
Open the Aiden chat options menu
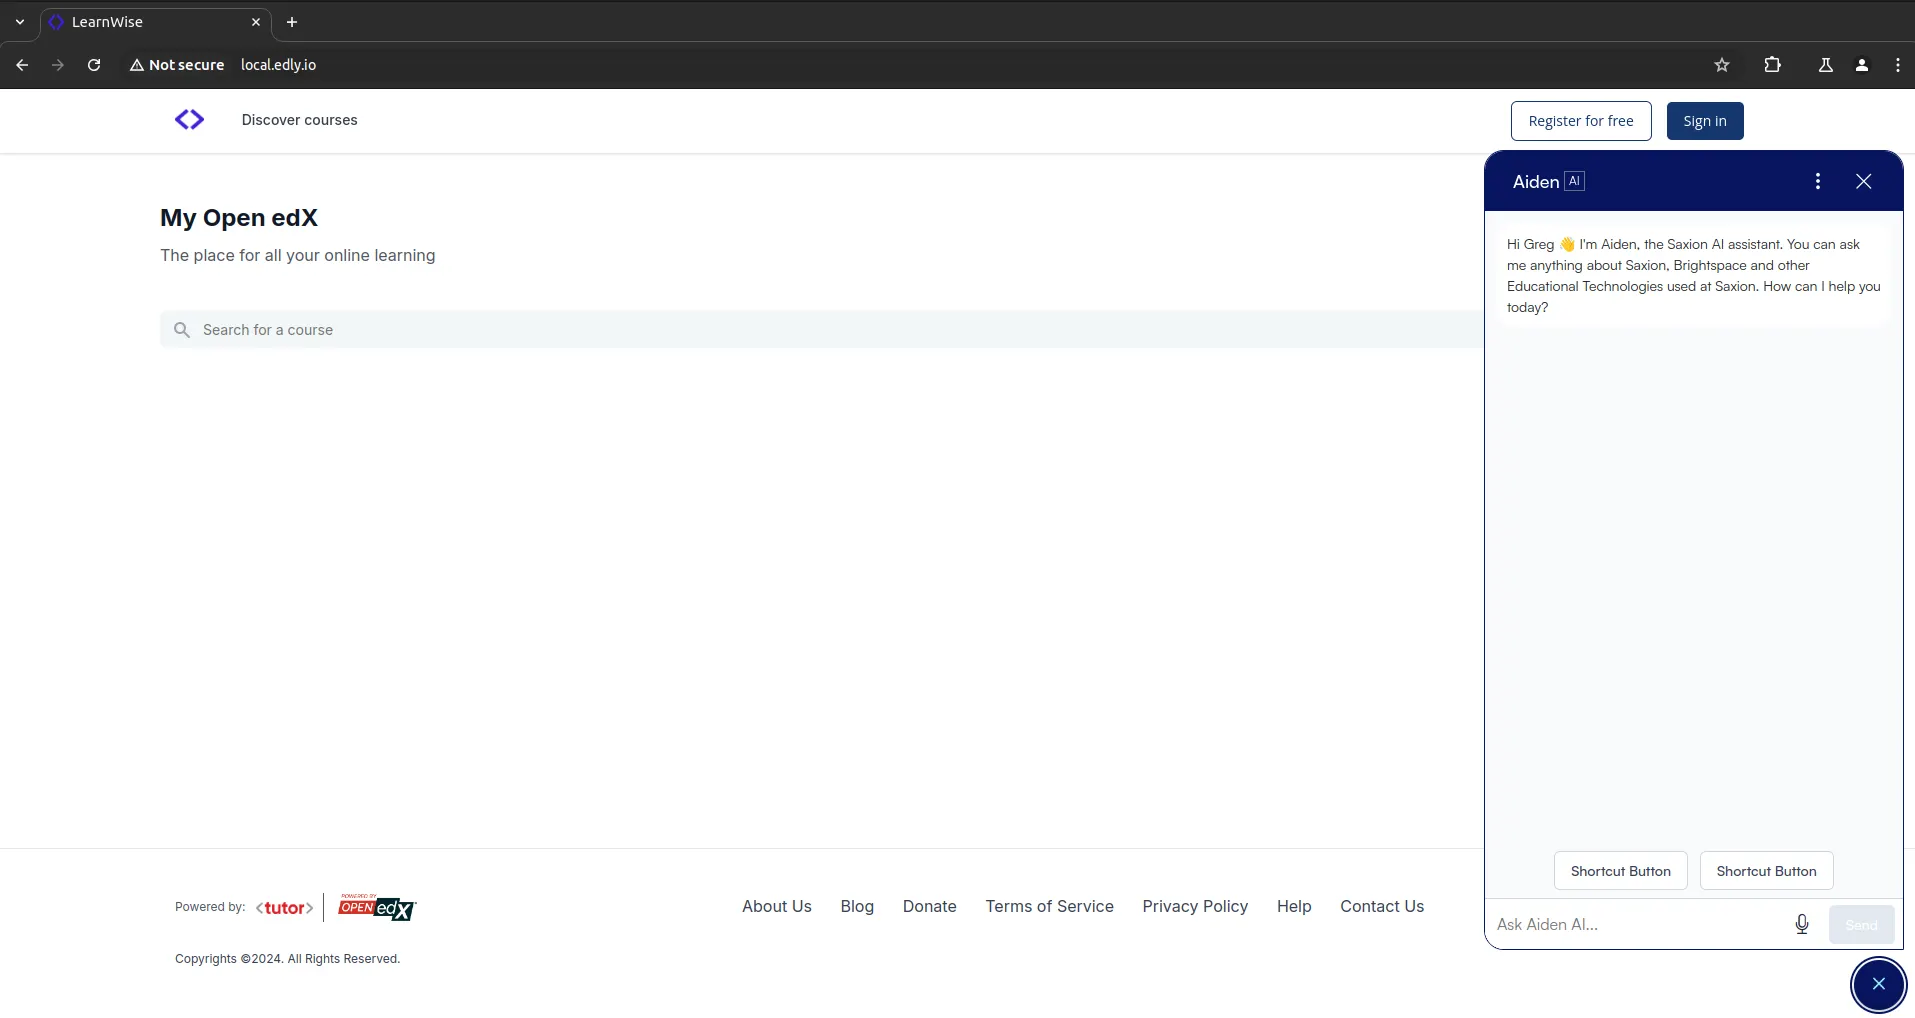1818,181
